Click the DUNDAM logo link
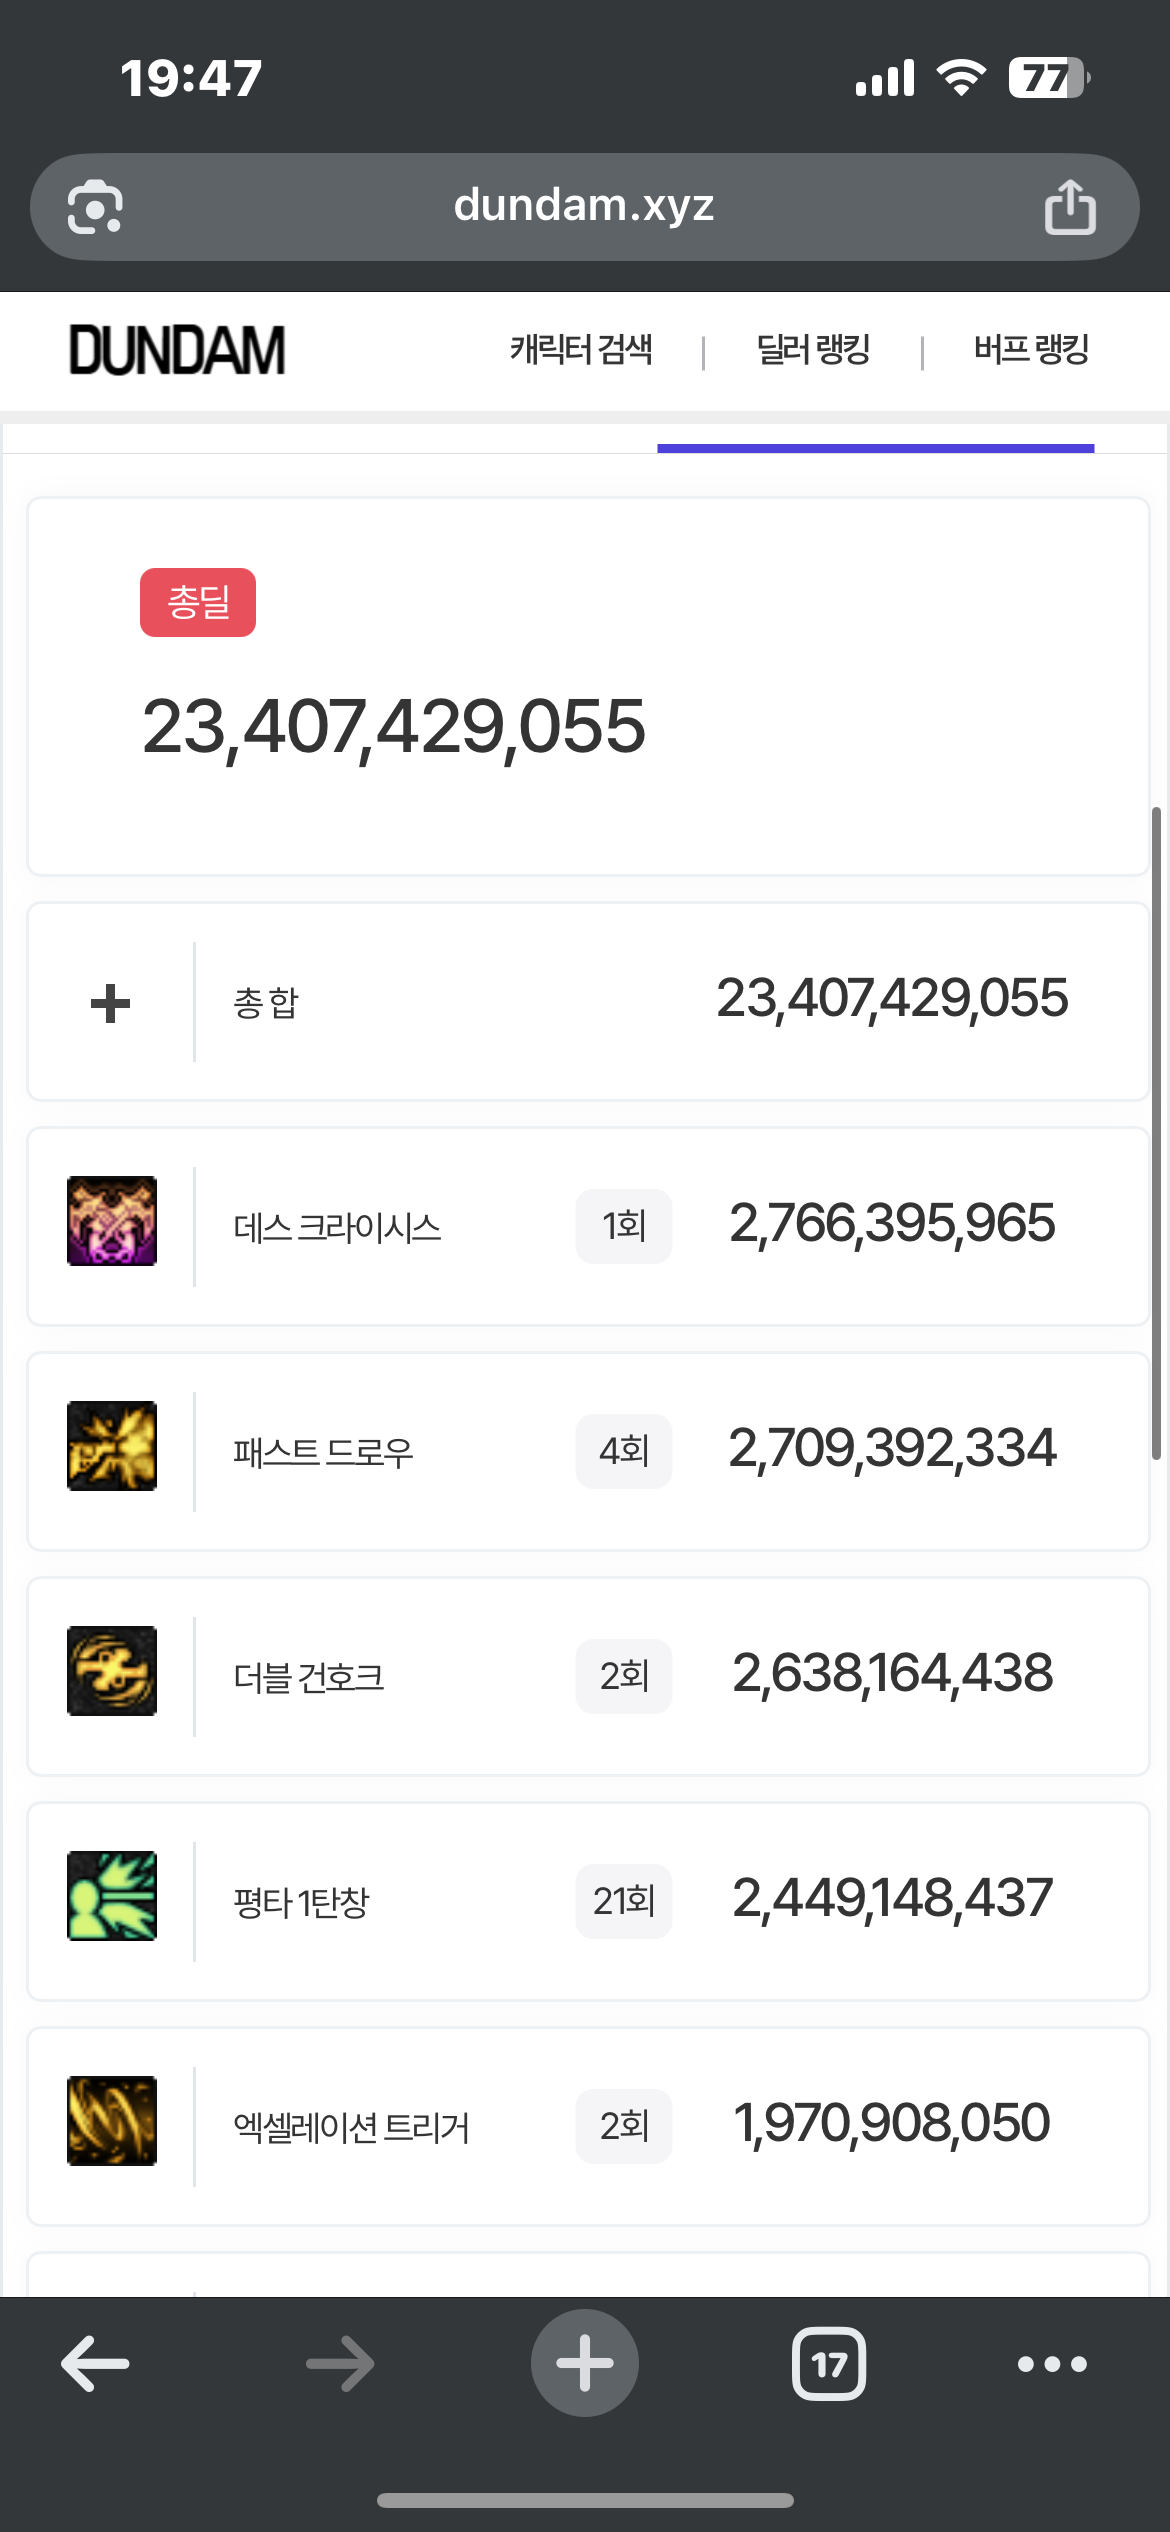The width and height of the screenshot is (1170, 2532). [x=177, y=350]
